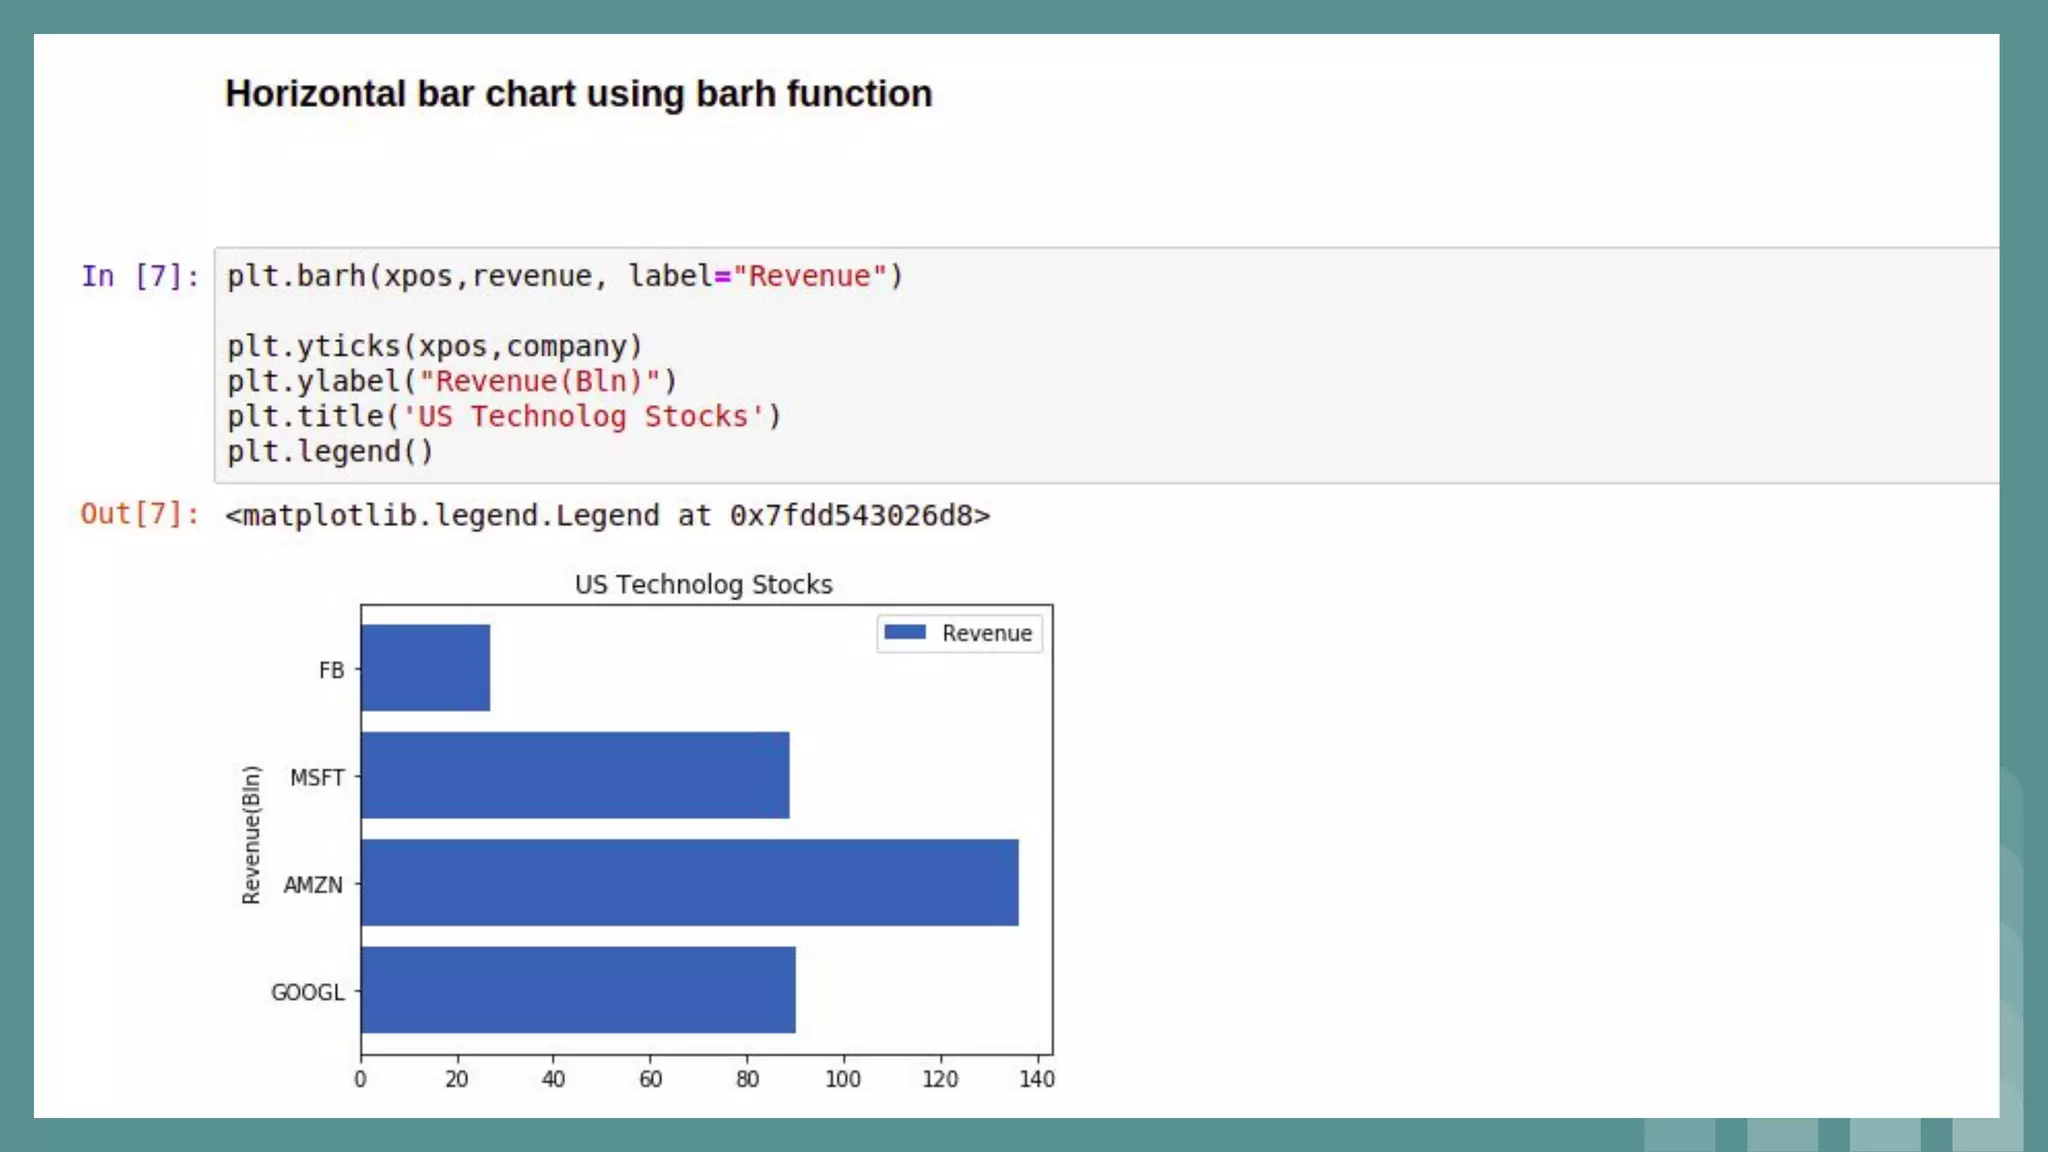Screen dimensions: 2048x1152
Task: Click the matplotlib legend output text
Action: click(607, 515)
